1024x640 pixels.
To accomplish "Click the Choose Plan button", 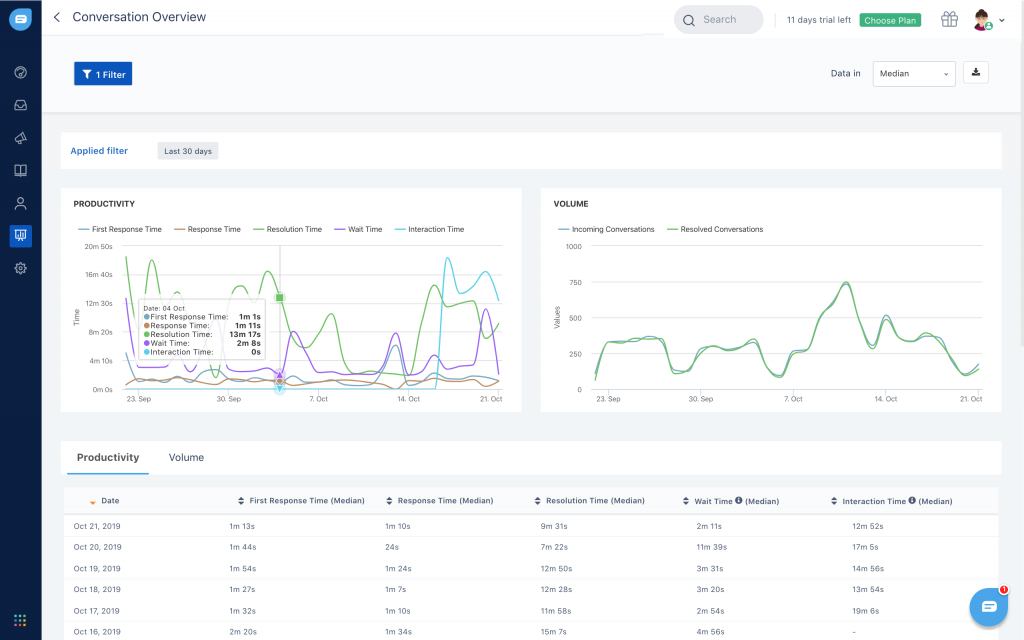I will point(890,20).
